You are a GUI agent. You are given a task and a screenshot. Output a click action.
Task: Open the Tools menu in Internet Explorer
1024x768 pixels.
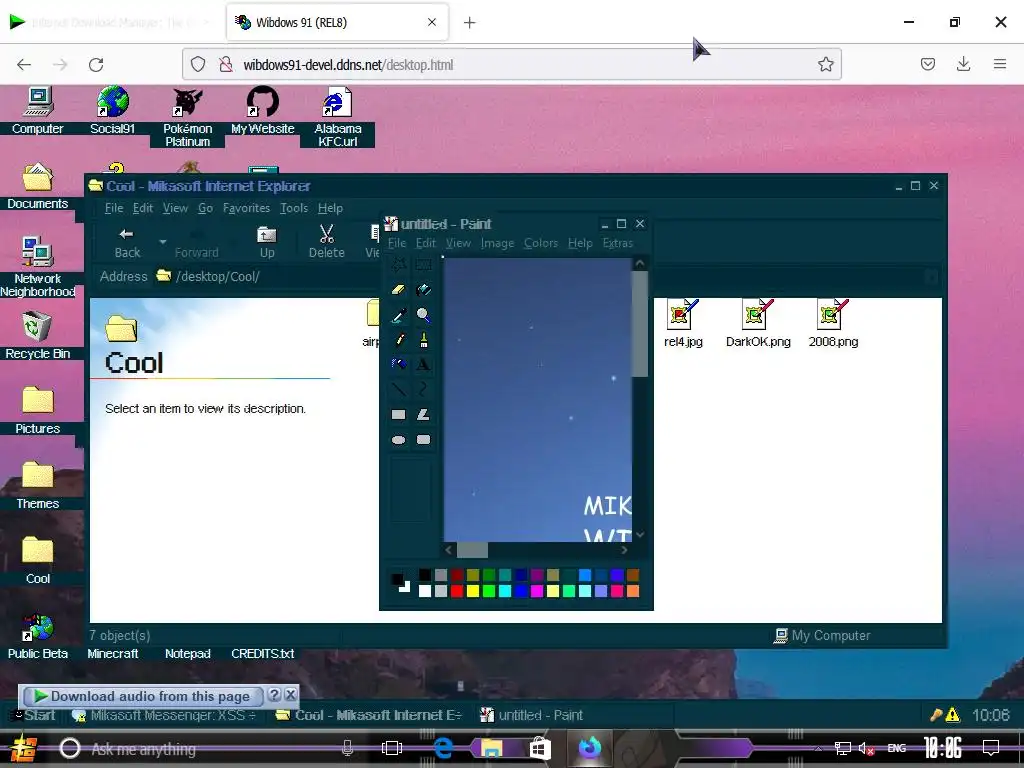tap(294, 208)
